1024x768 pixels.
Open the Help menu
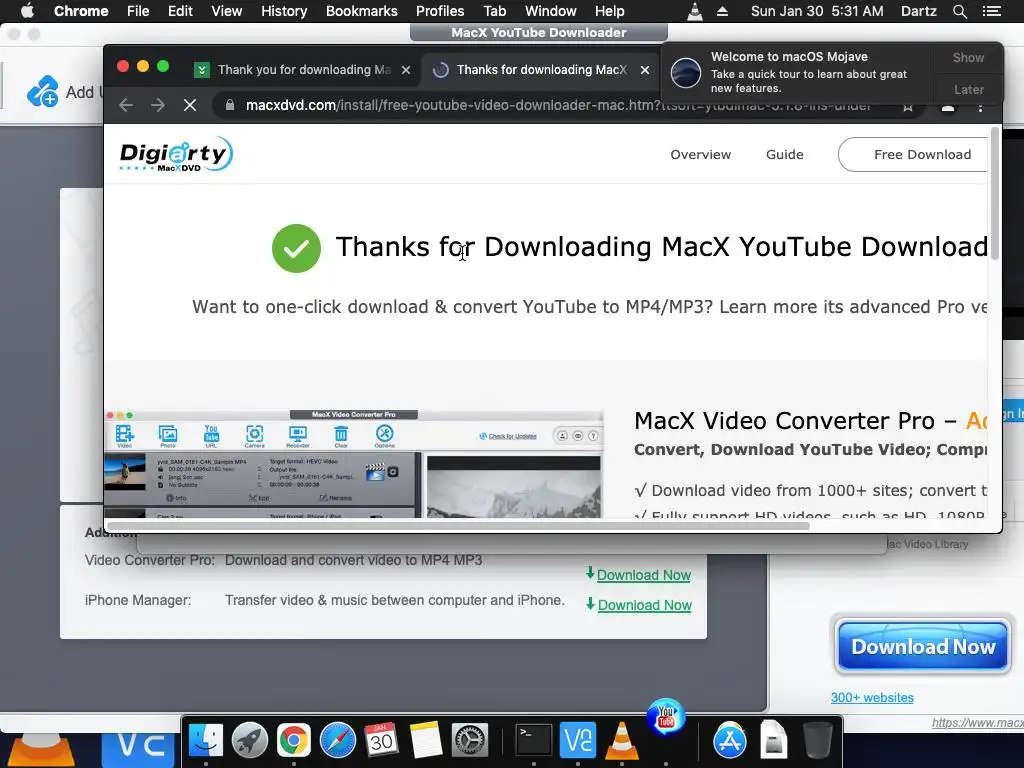609,11
